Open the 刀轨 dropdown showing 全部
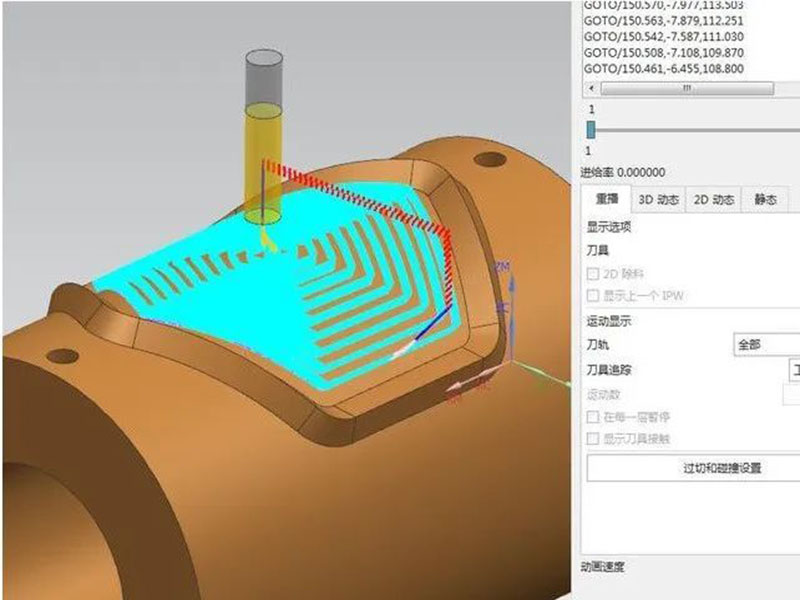The image size is (800, 600). click(765, 345)
